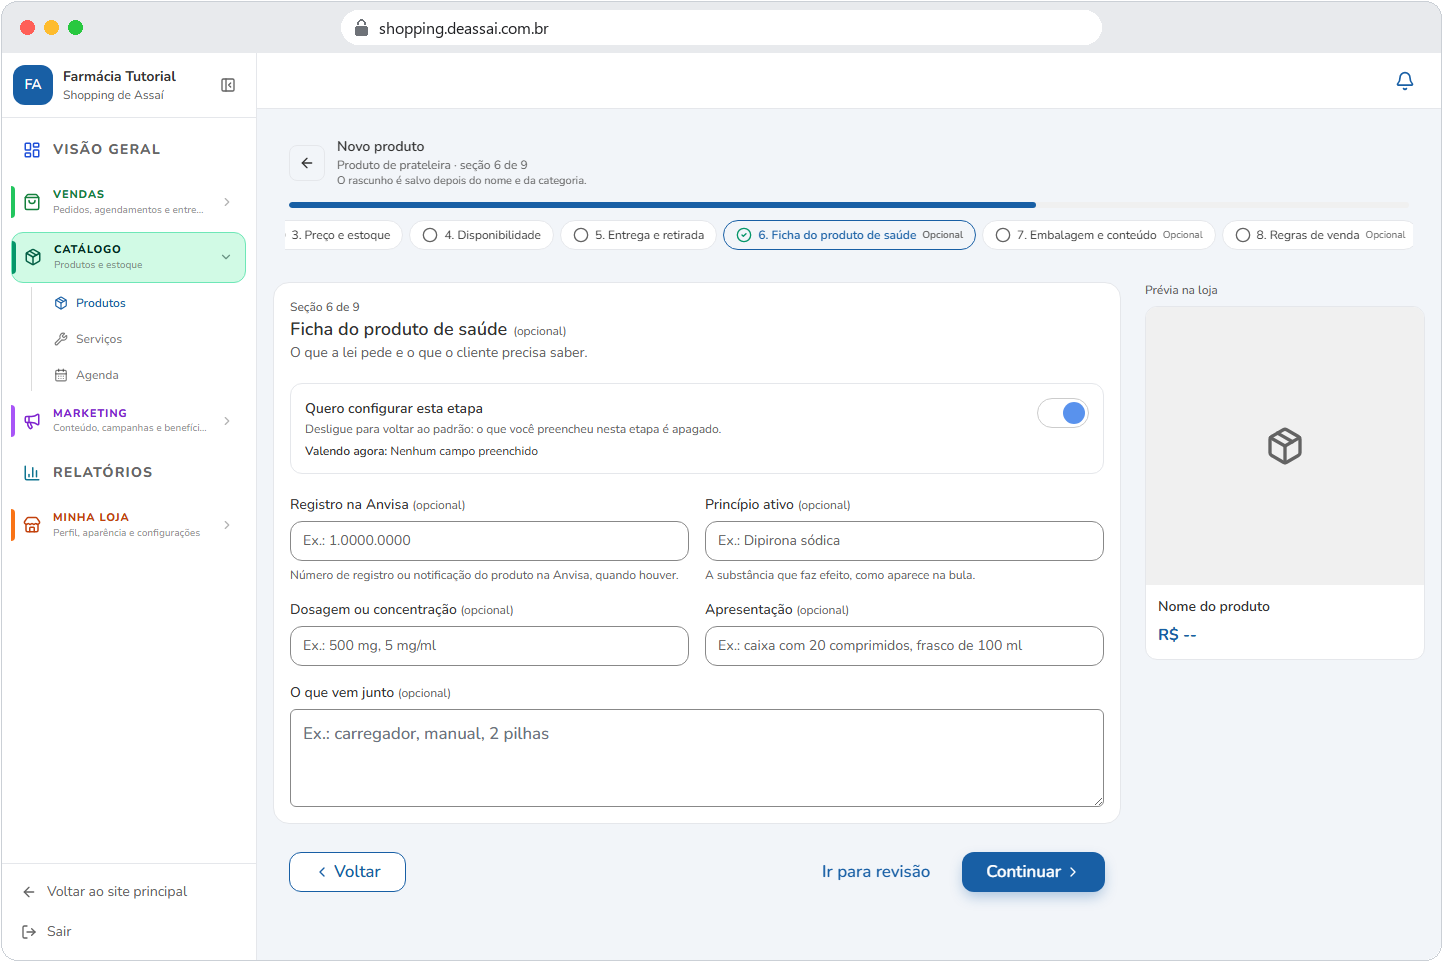Click the Minha Loja storefront icon
This screenshot has width=1442, height=961.
(32, 525)
